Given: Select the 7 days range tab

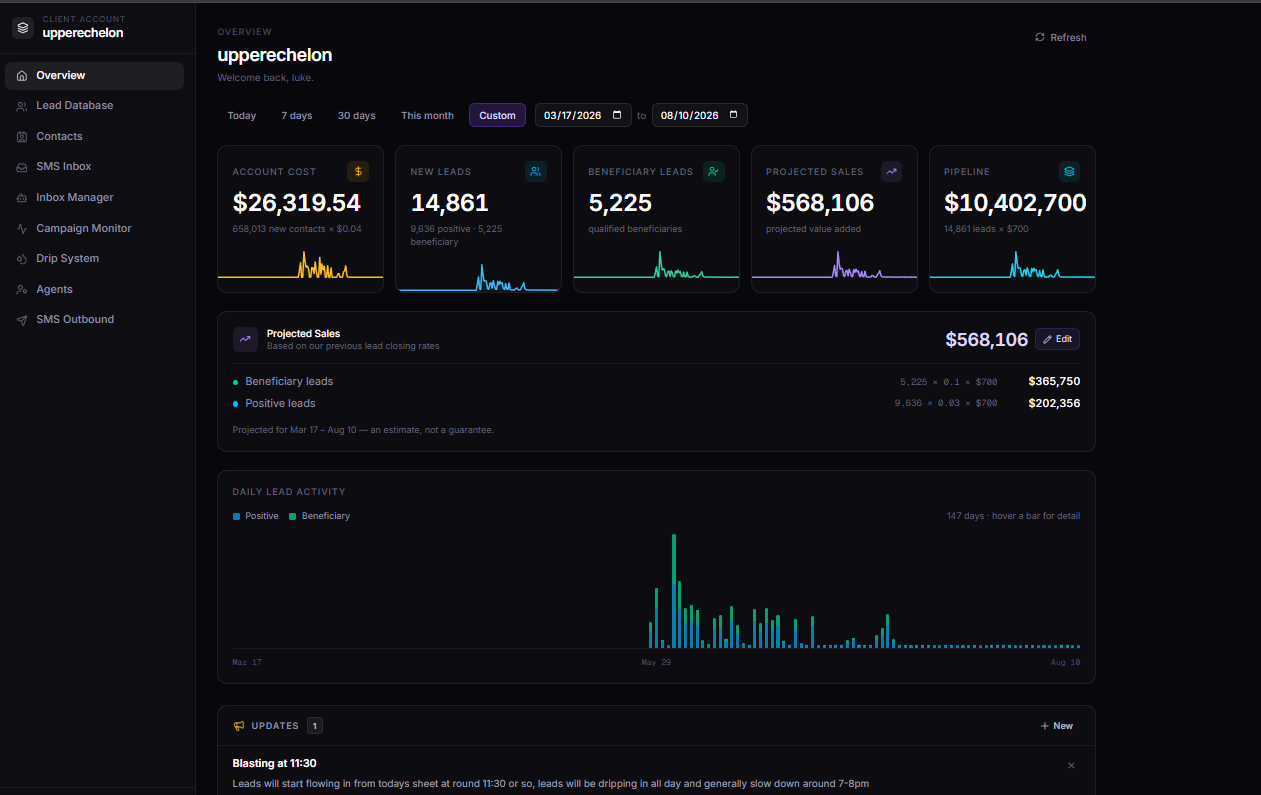Looking at the screenshot, I should (296, 116).
